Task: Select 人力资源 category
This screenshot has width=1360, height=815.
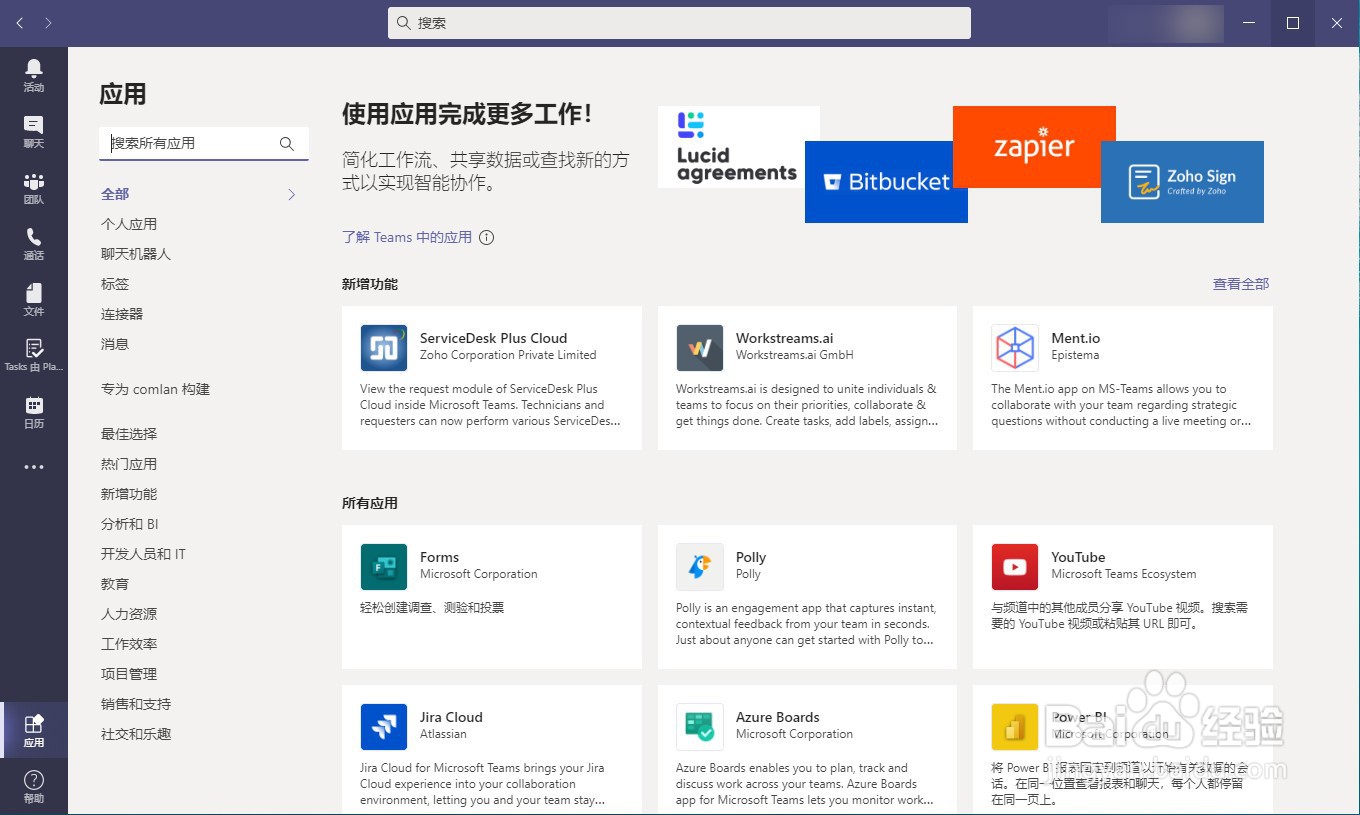Action: point(129,614)
